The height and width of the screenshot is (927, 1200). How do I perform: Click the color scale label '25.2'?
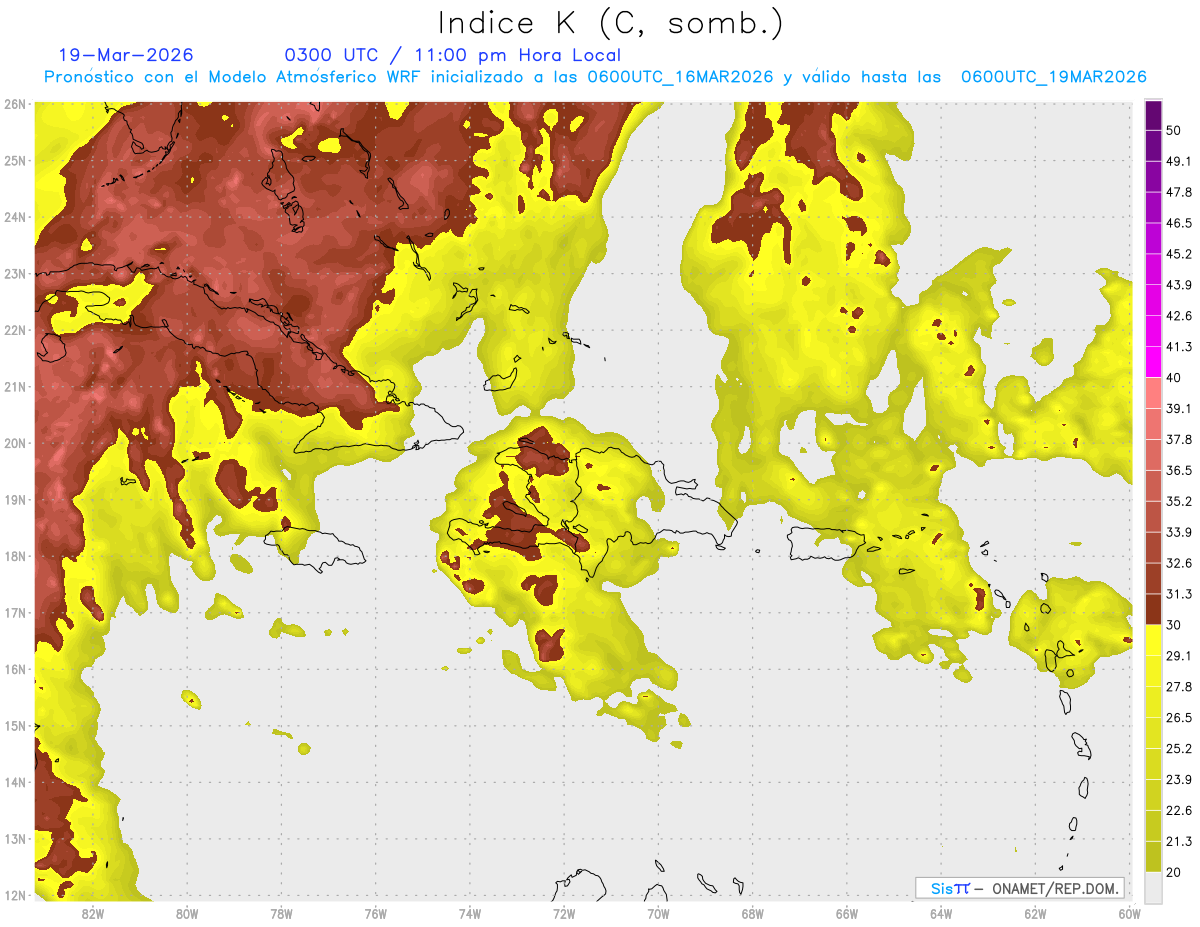tap(1178, 749)
